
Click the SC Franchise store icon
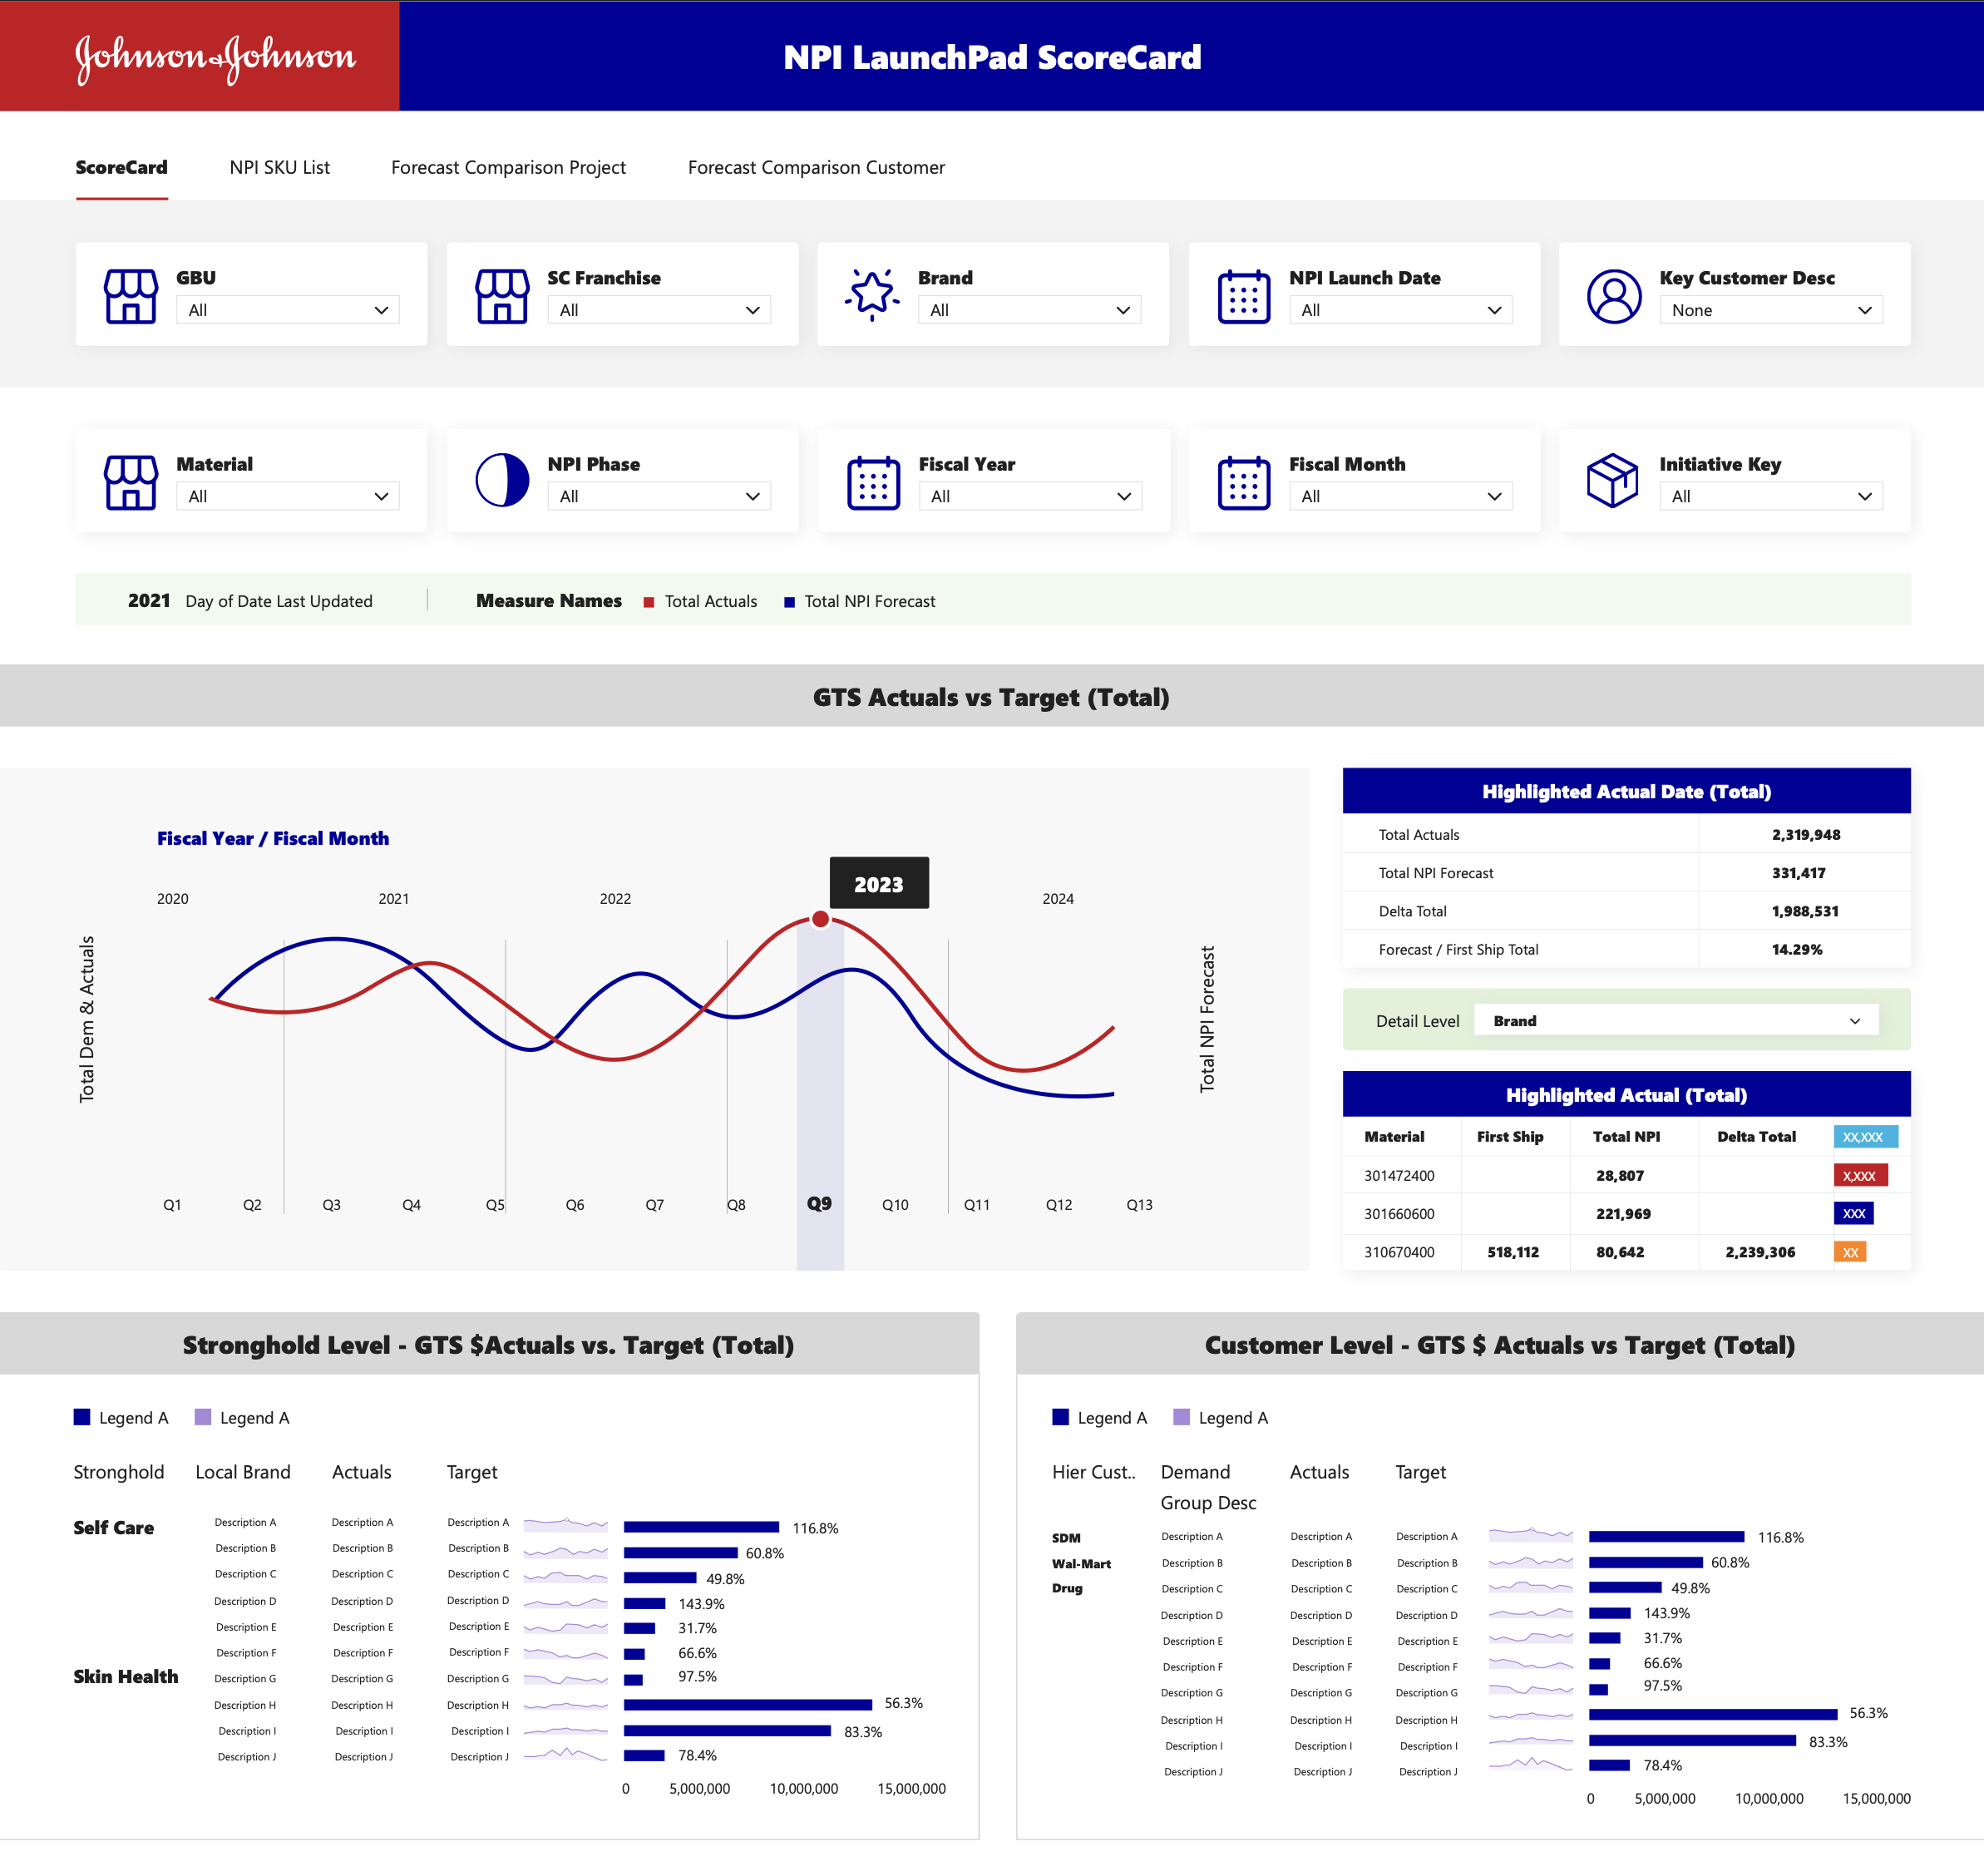tap(502, 296)
